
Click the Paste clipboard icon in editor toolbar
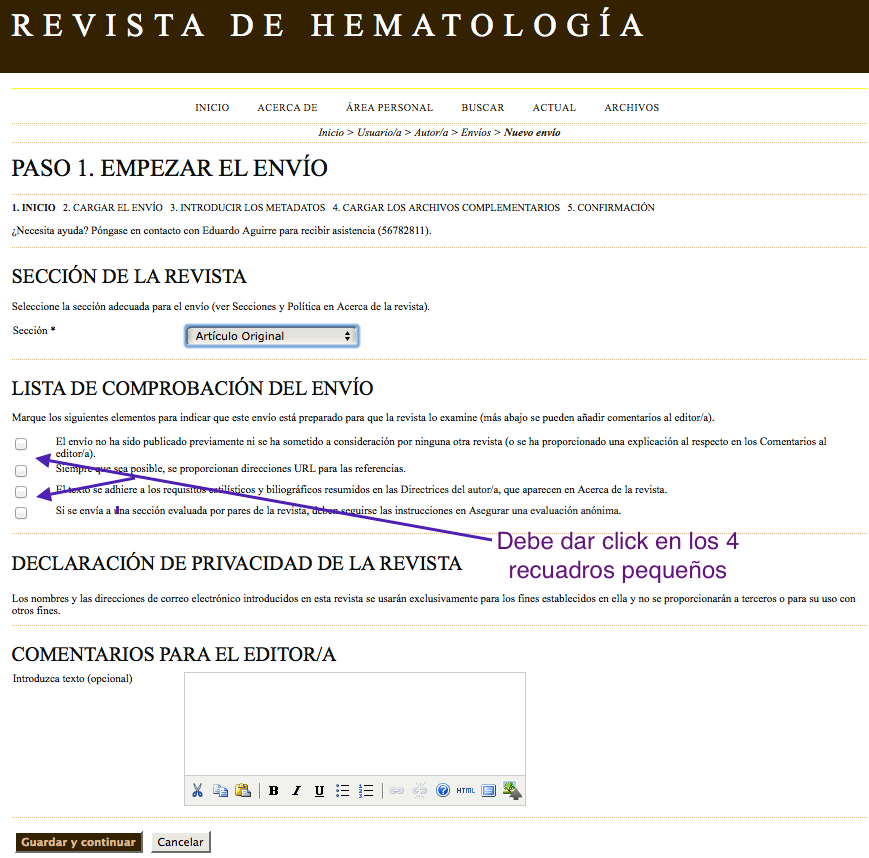pos(243,790)
